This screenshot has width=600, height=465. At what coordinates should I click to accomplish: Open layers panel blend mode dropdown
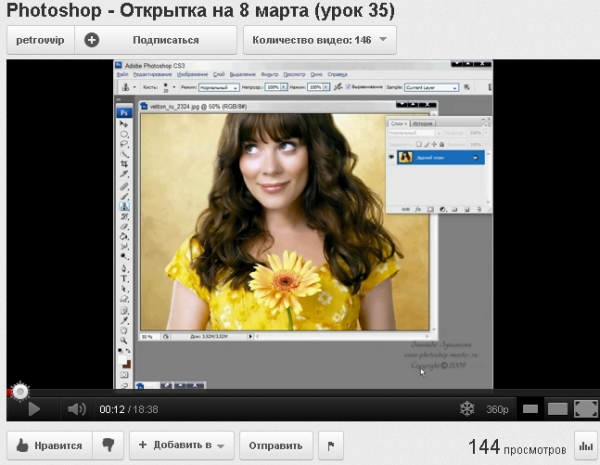tap(415, 133)
